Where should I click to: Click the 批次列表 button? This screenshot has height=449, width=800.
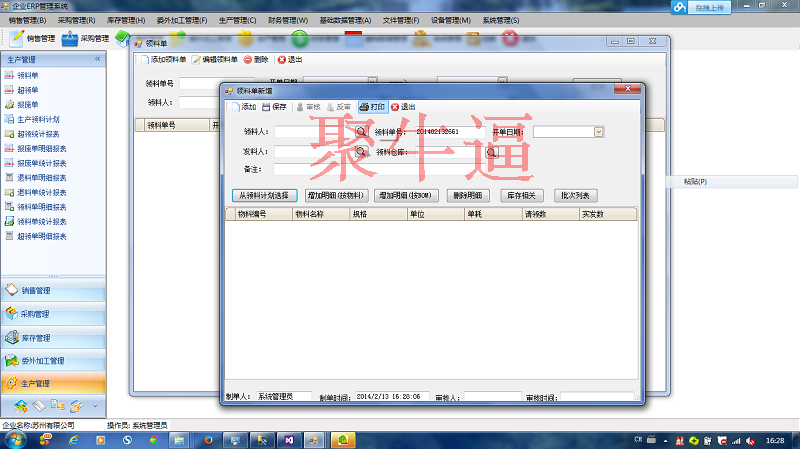576,195
